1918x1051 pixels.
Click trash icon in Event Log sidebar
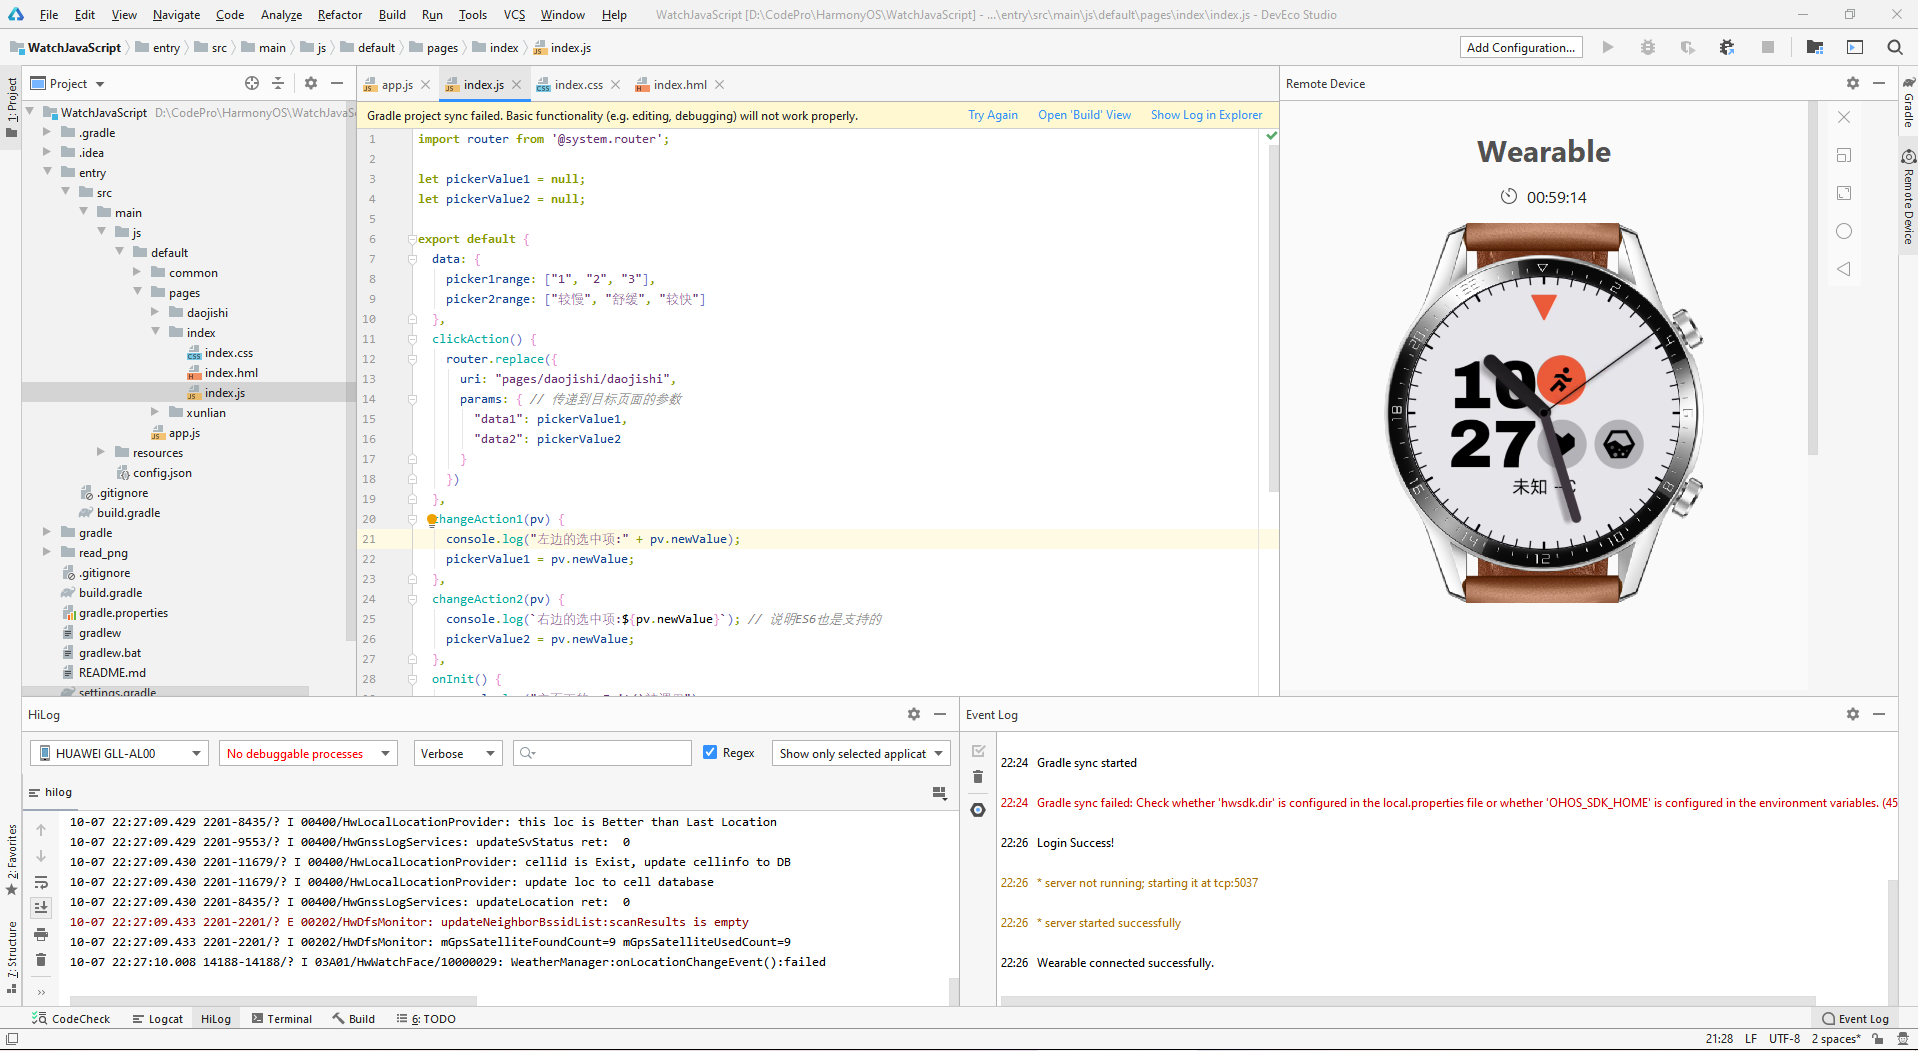coord(978,777)
